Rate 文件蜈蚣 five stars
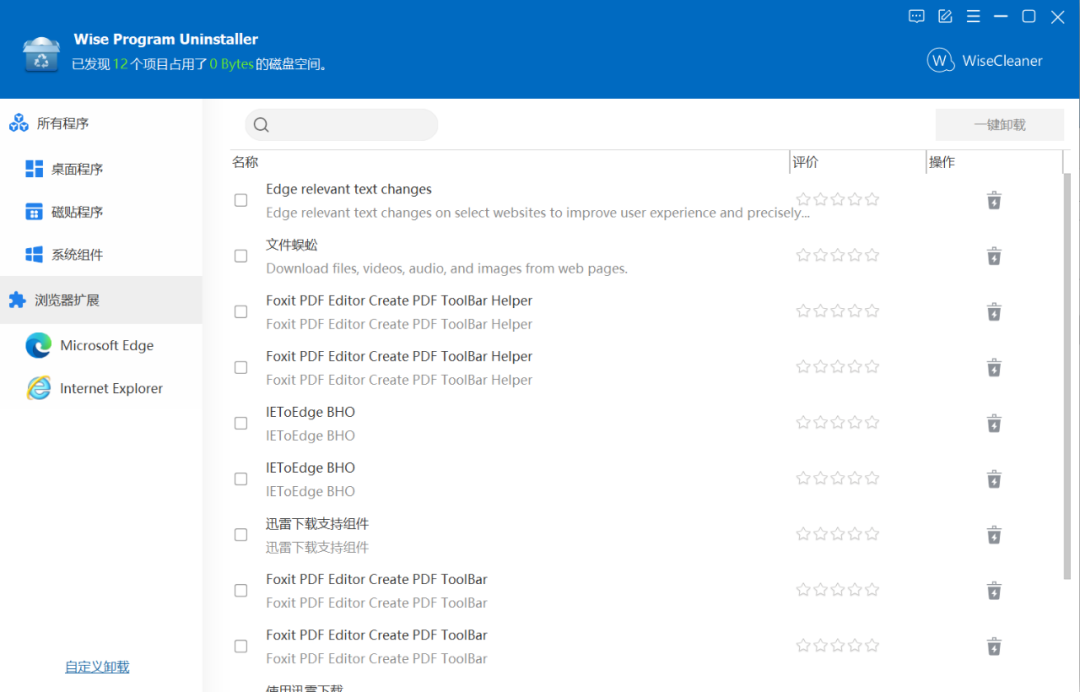 click(872, 255)
